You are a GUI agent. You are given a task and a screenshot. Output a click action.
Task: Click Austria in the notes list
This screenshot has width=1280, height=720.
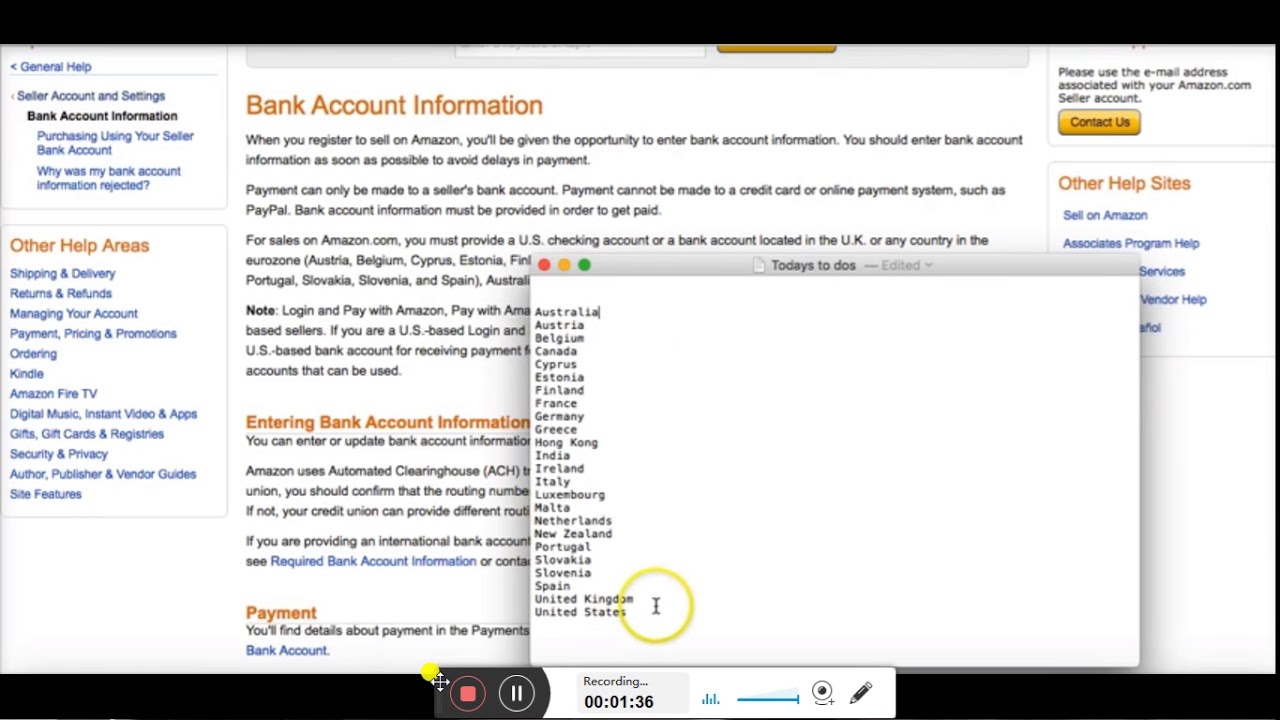(559, 325)
